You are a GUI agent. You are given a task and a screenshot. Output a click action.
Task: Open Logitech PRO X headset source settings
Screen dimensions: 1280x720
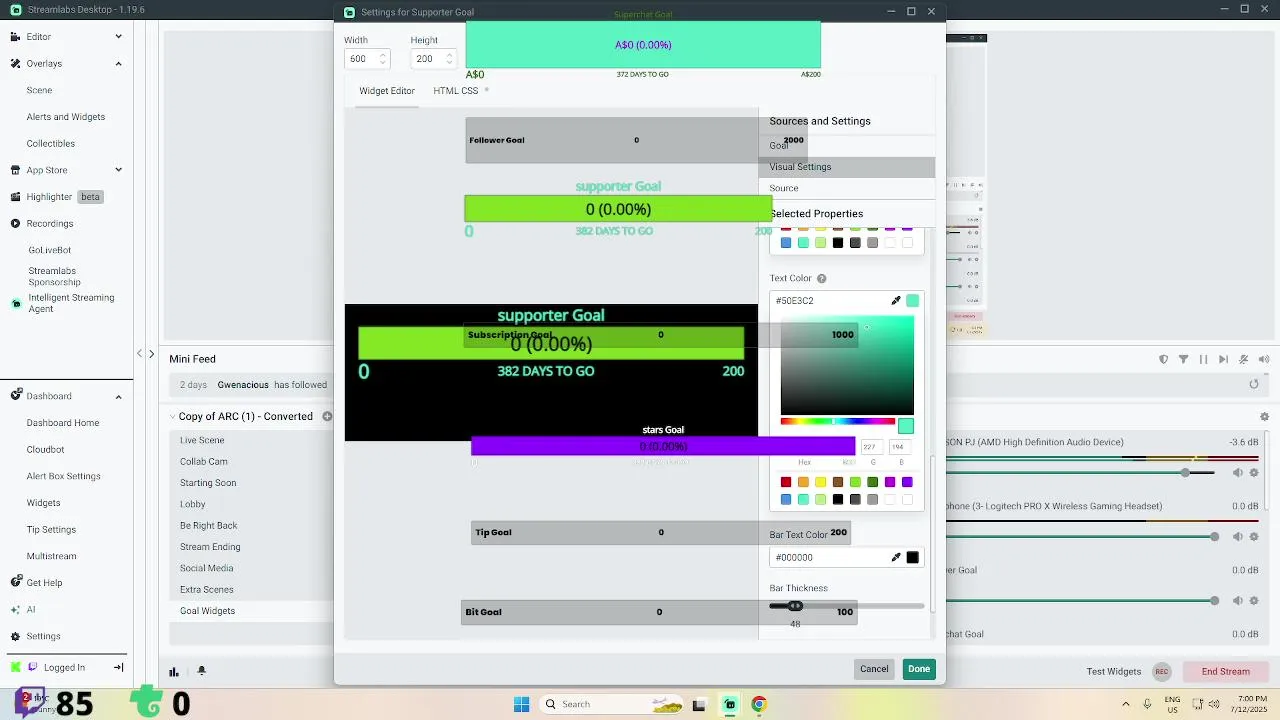click(1254, 537)
